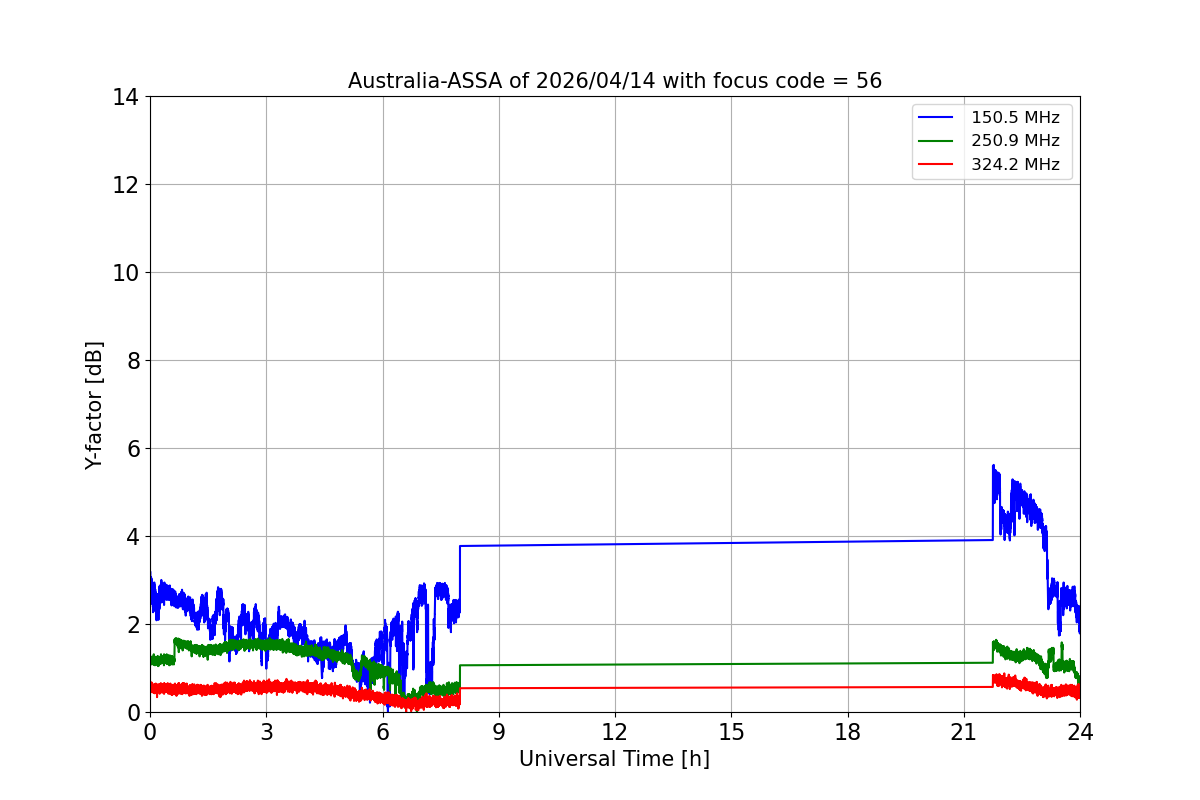
Task: Click x-axis tick label '21'
Action: (x=964, y=731)
